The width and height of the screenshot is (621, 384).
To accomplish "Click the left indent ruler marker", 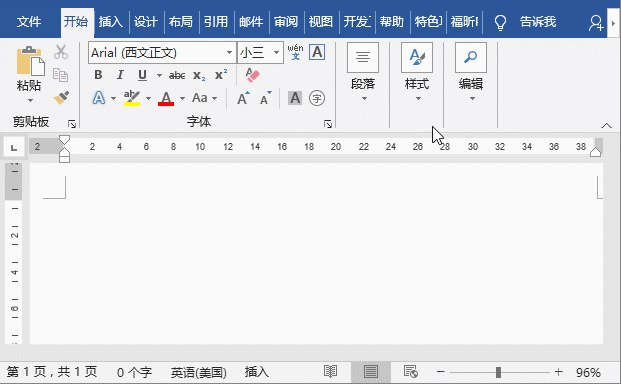I will (64, 158).
